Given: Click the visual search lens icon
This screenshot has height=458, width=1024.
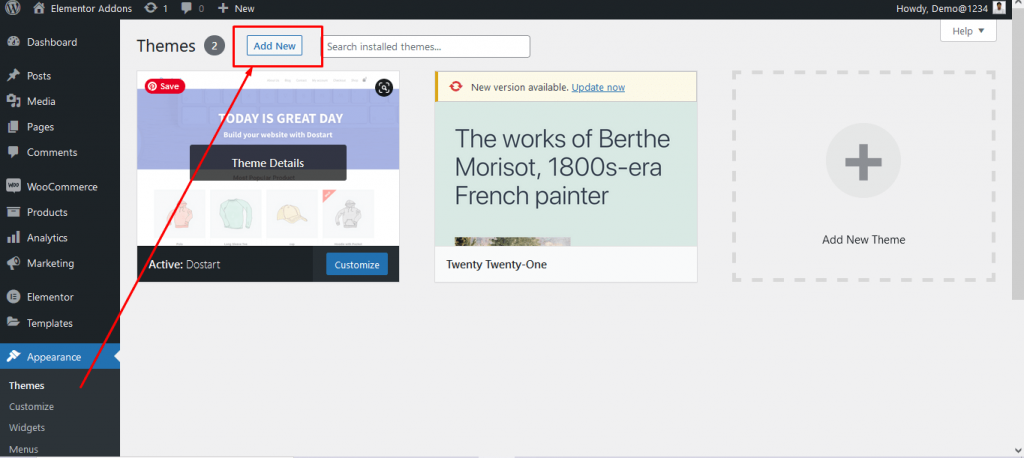Looking at the screenshot, I should (x=384, y=88).
